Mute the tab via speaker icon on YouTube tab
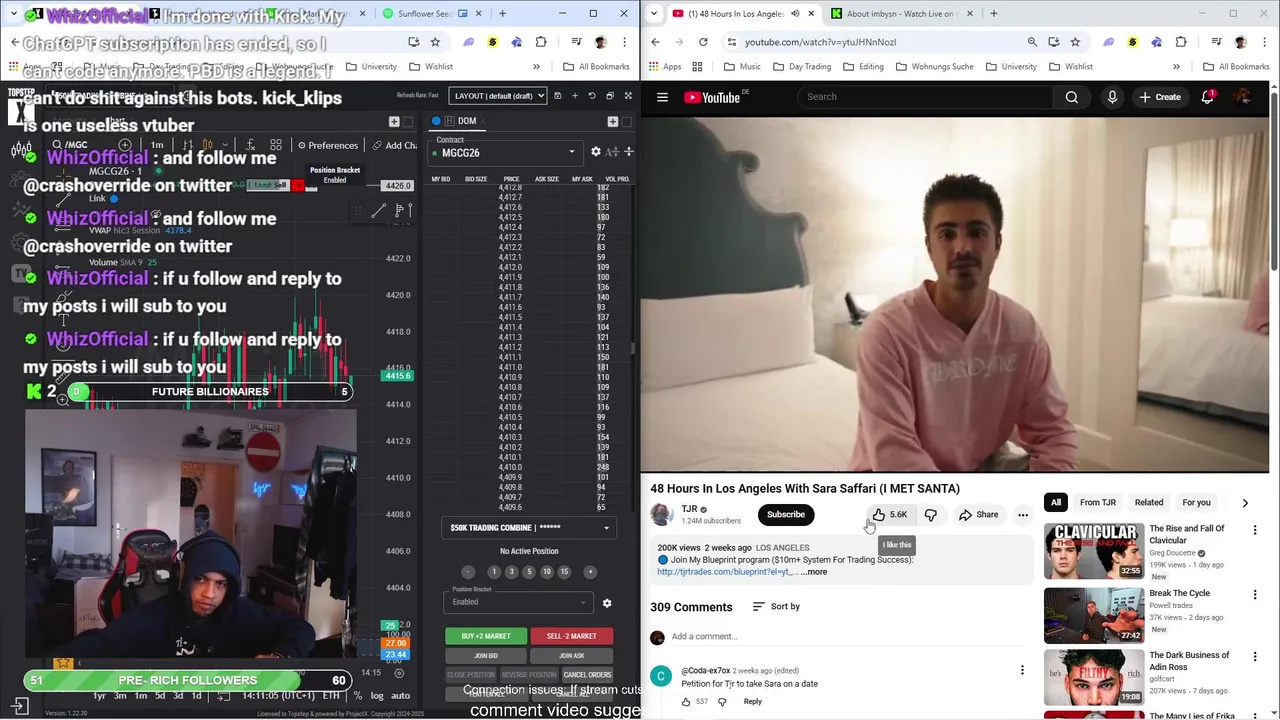Viewport: 1280px width, 720px height. (795, 14)
